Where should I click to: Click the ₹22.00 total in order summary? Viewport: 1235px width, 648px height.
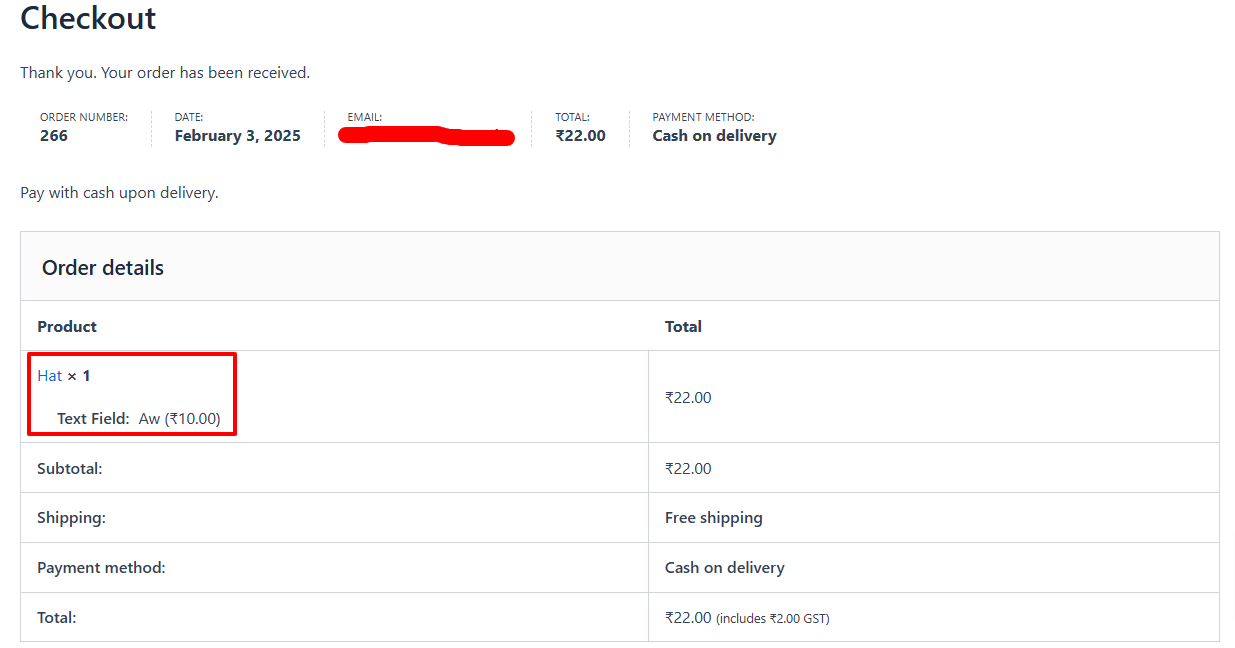(x=581, y=136)
